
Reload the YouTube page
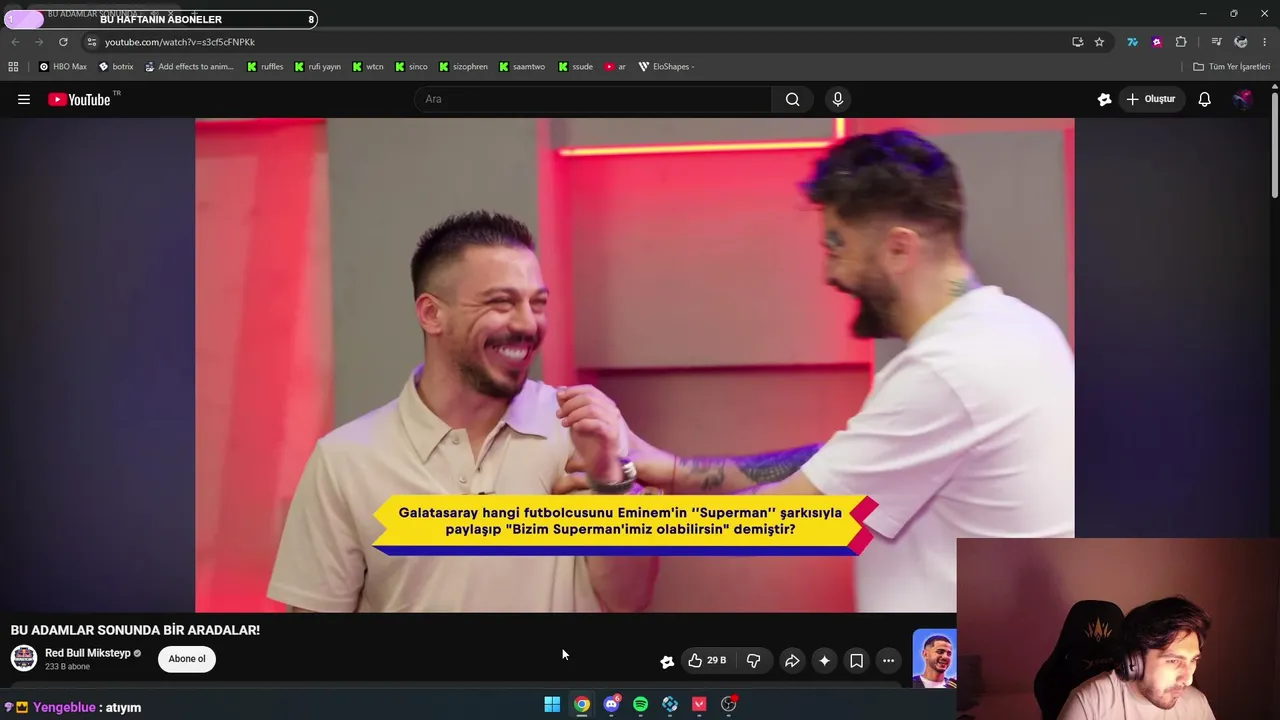coord(63,42)
